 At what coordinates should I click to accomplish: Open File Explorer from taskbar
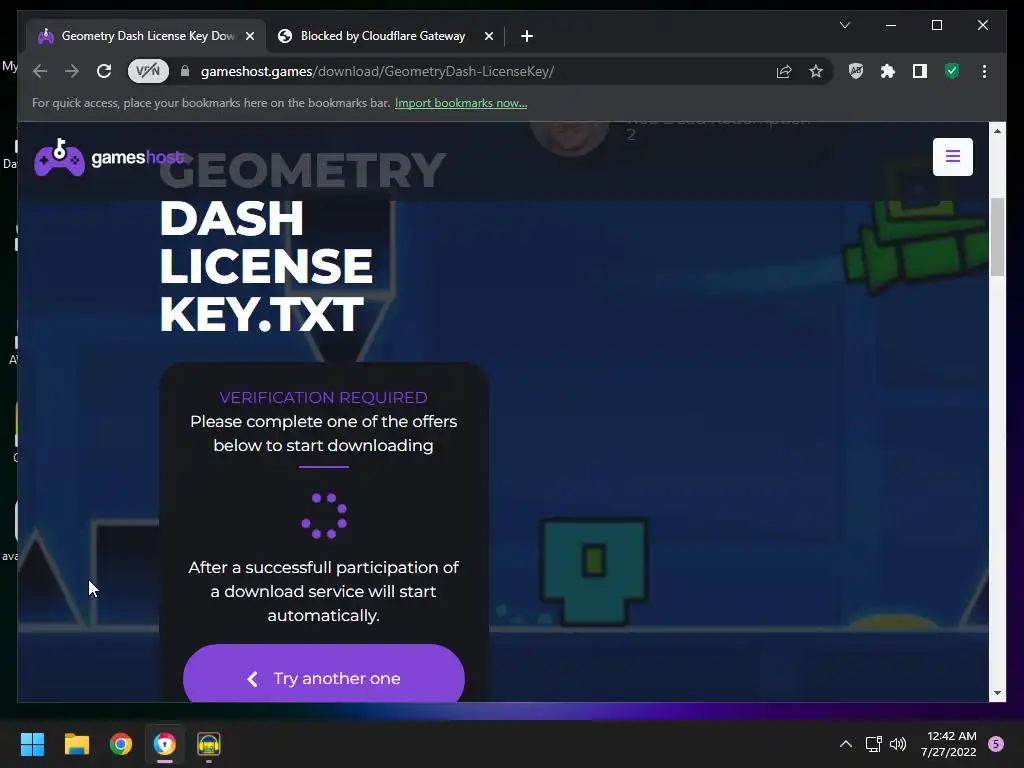[76, 744]
